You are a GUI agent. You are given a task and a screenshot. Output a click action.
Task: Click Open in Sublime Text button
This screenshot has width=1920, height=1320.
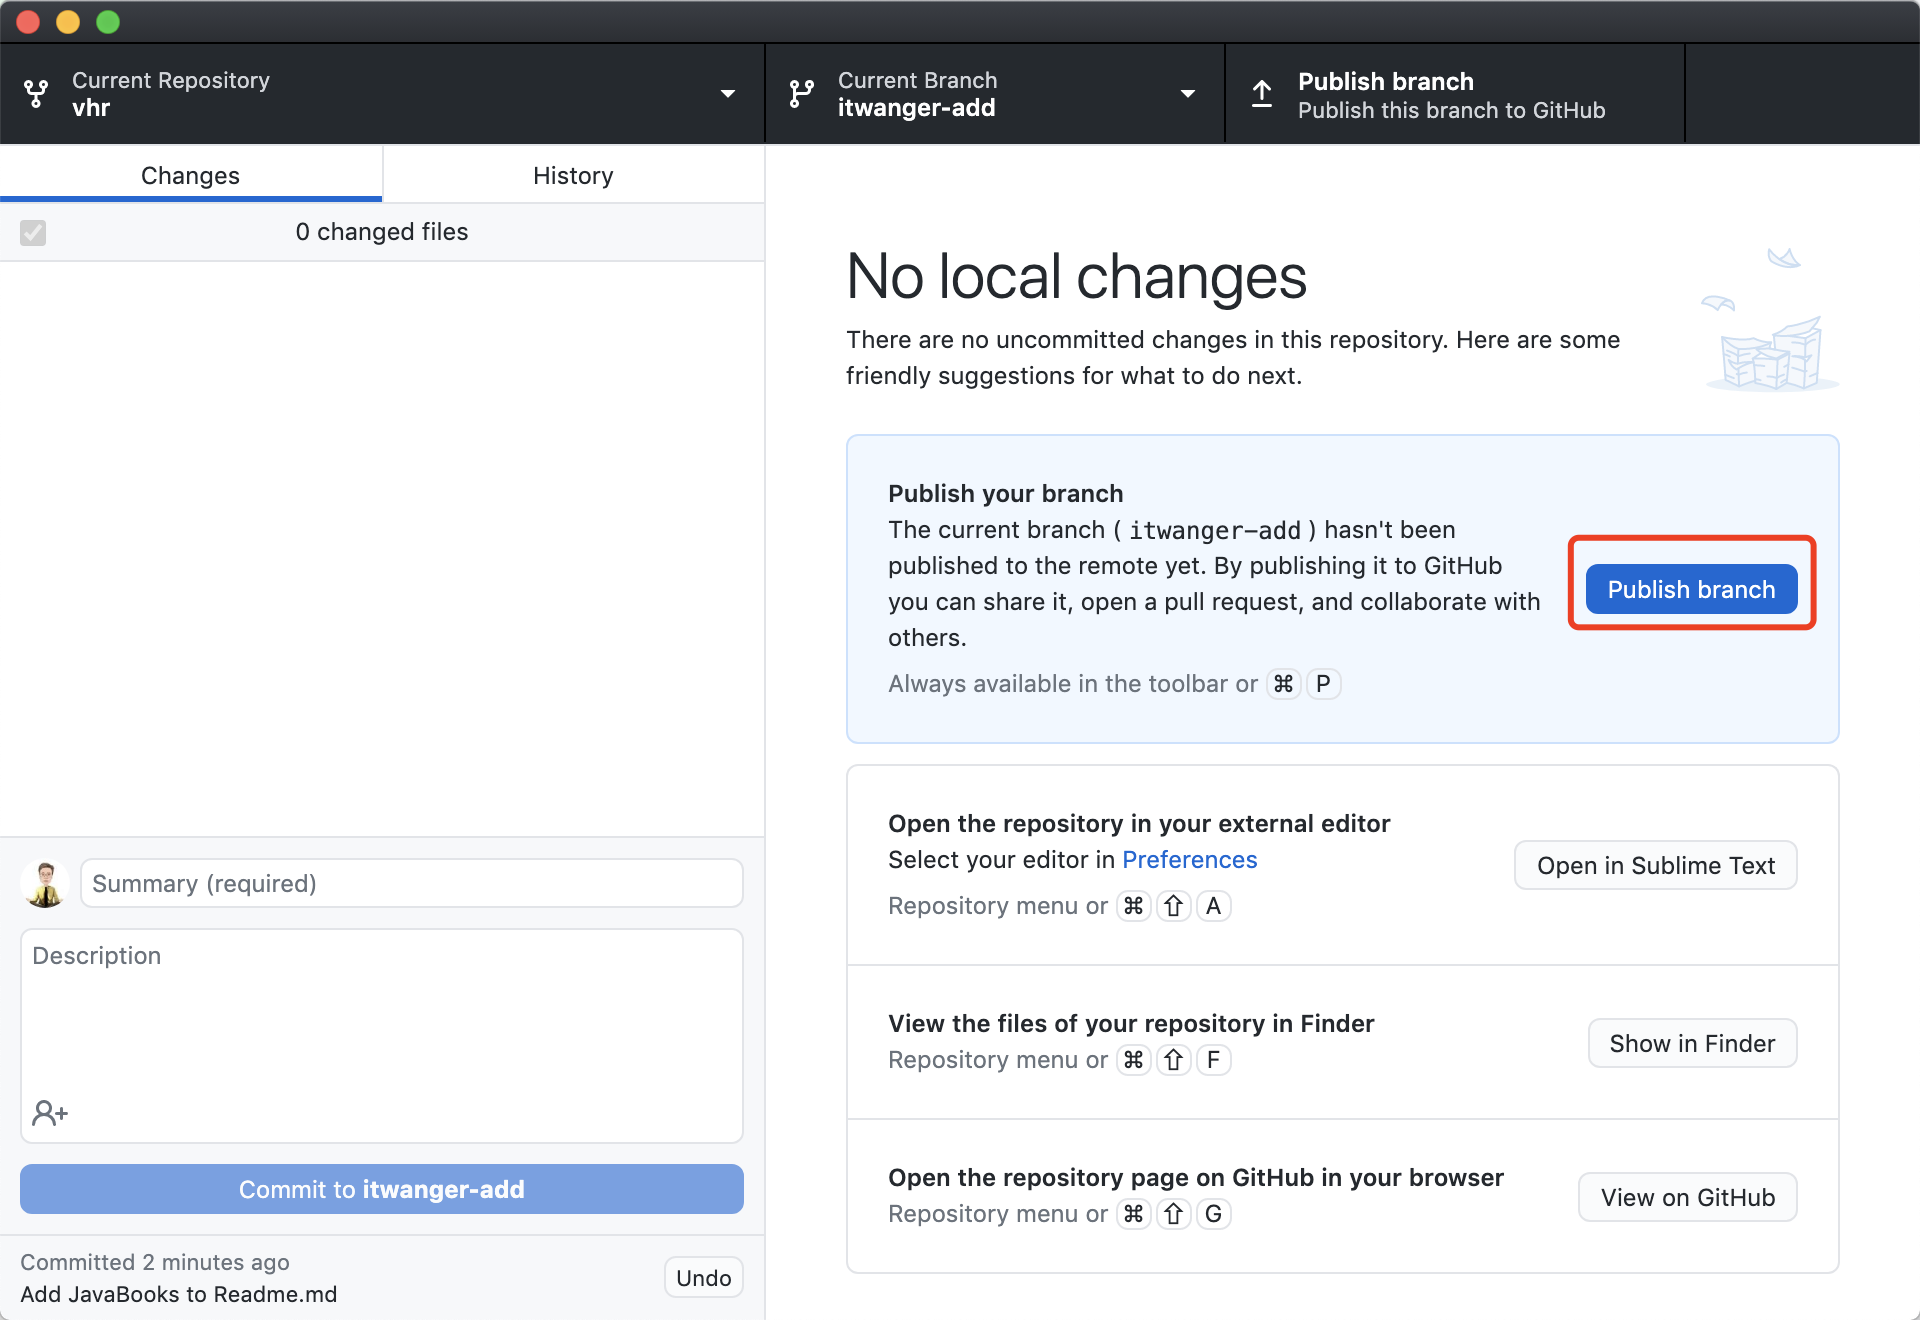[1655, 865]
